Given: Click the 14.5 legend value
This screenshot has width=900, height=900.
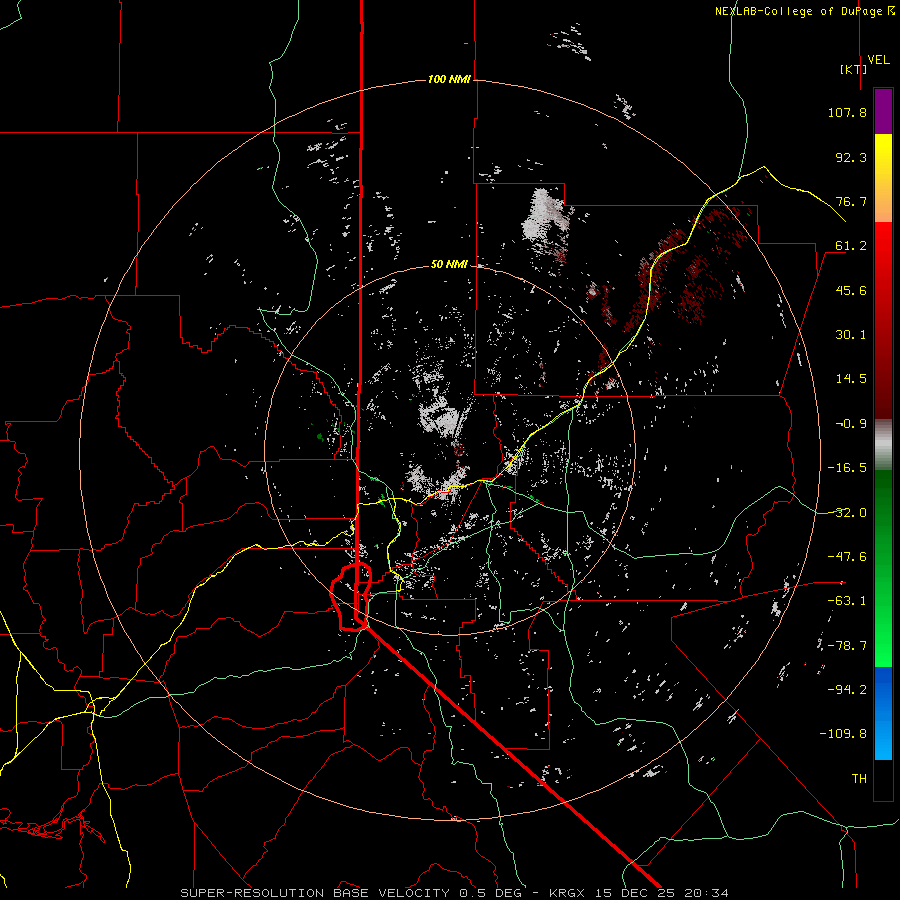Looking at the screenshot, I should (851, 379).
